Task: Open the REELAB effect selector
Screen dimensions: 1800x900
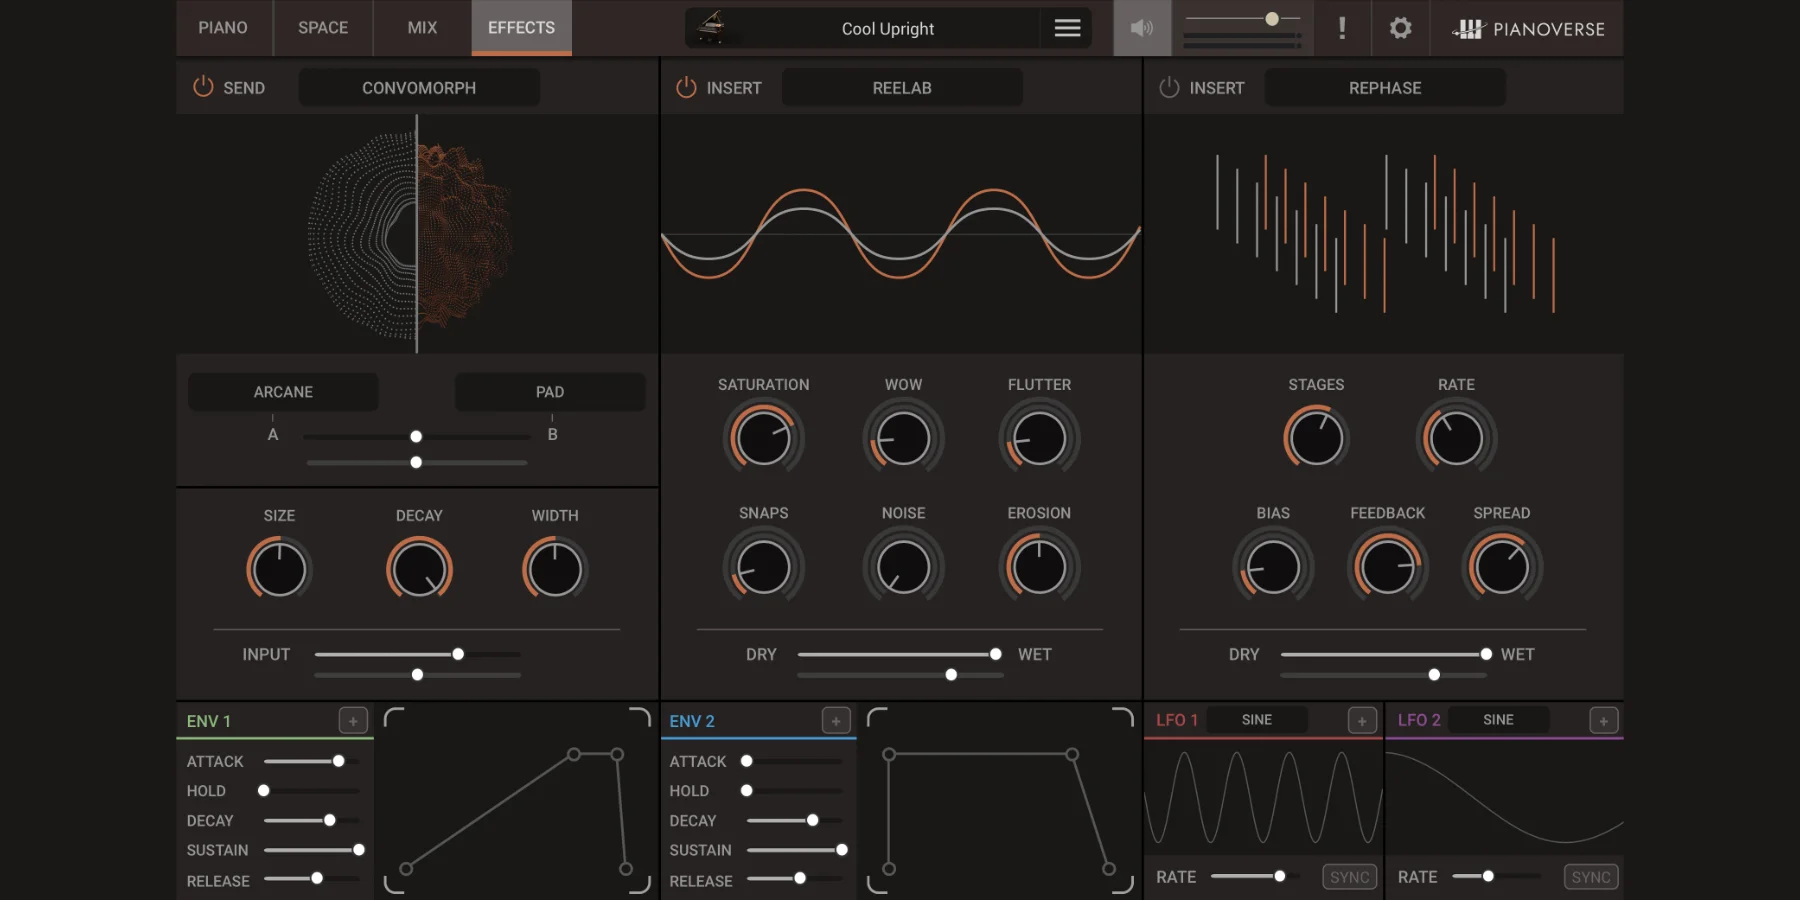Action: pyautogui.click(x=901, y=88)
